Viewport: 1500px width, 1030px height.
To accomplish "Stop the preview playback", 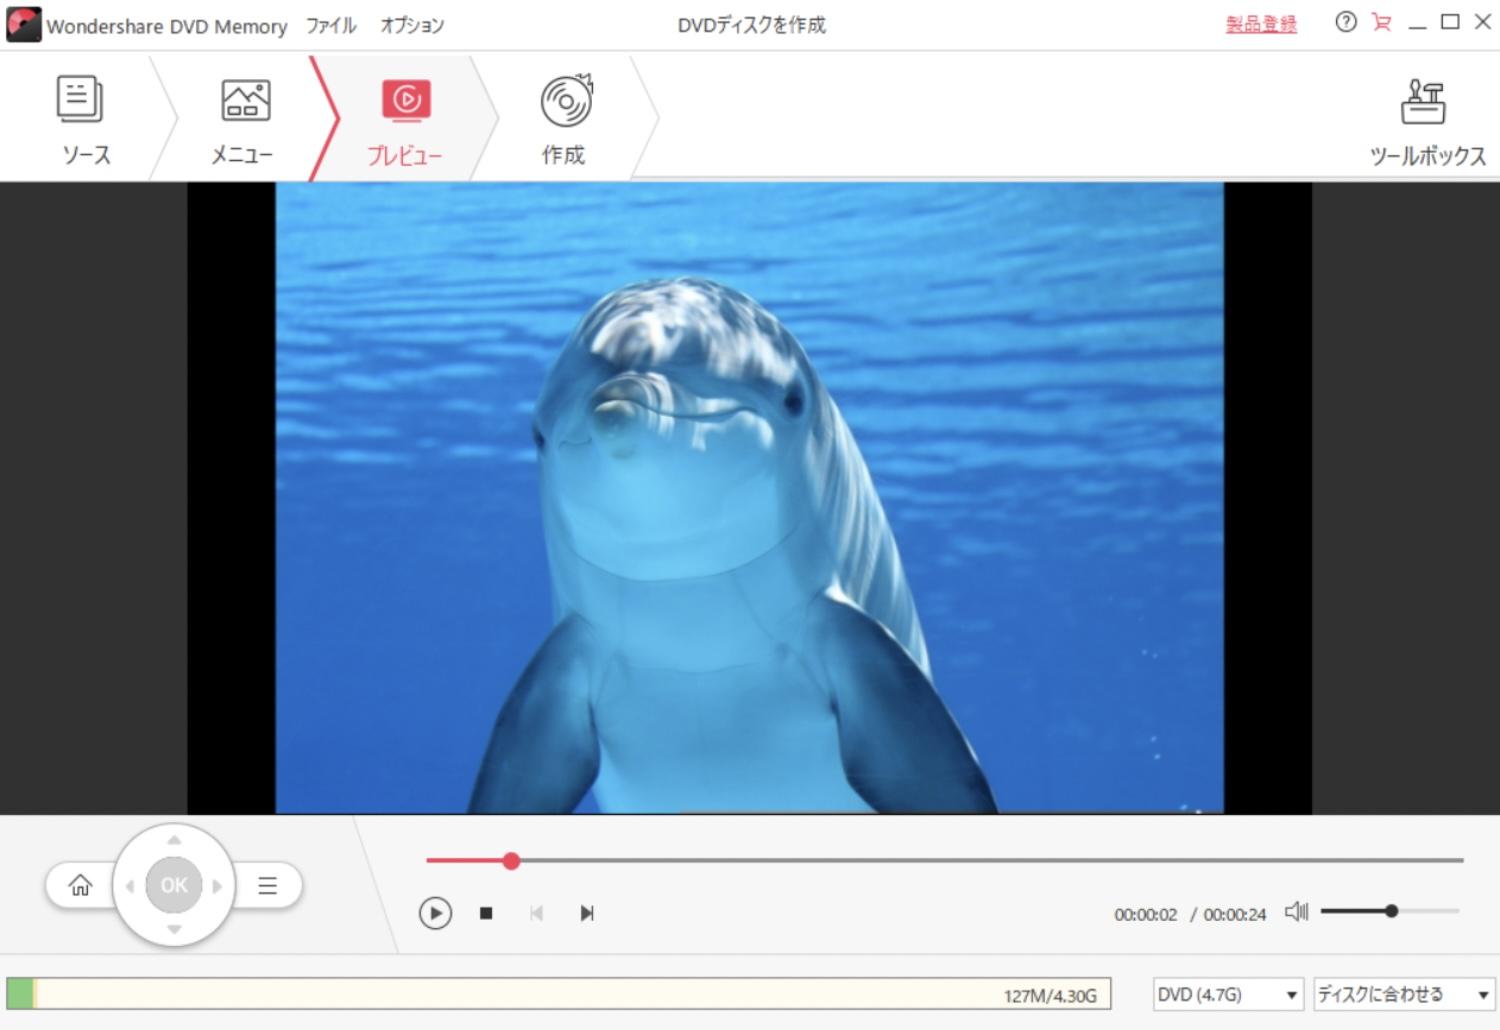I will [x=486, y=913].
